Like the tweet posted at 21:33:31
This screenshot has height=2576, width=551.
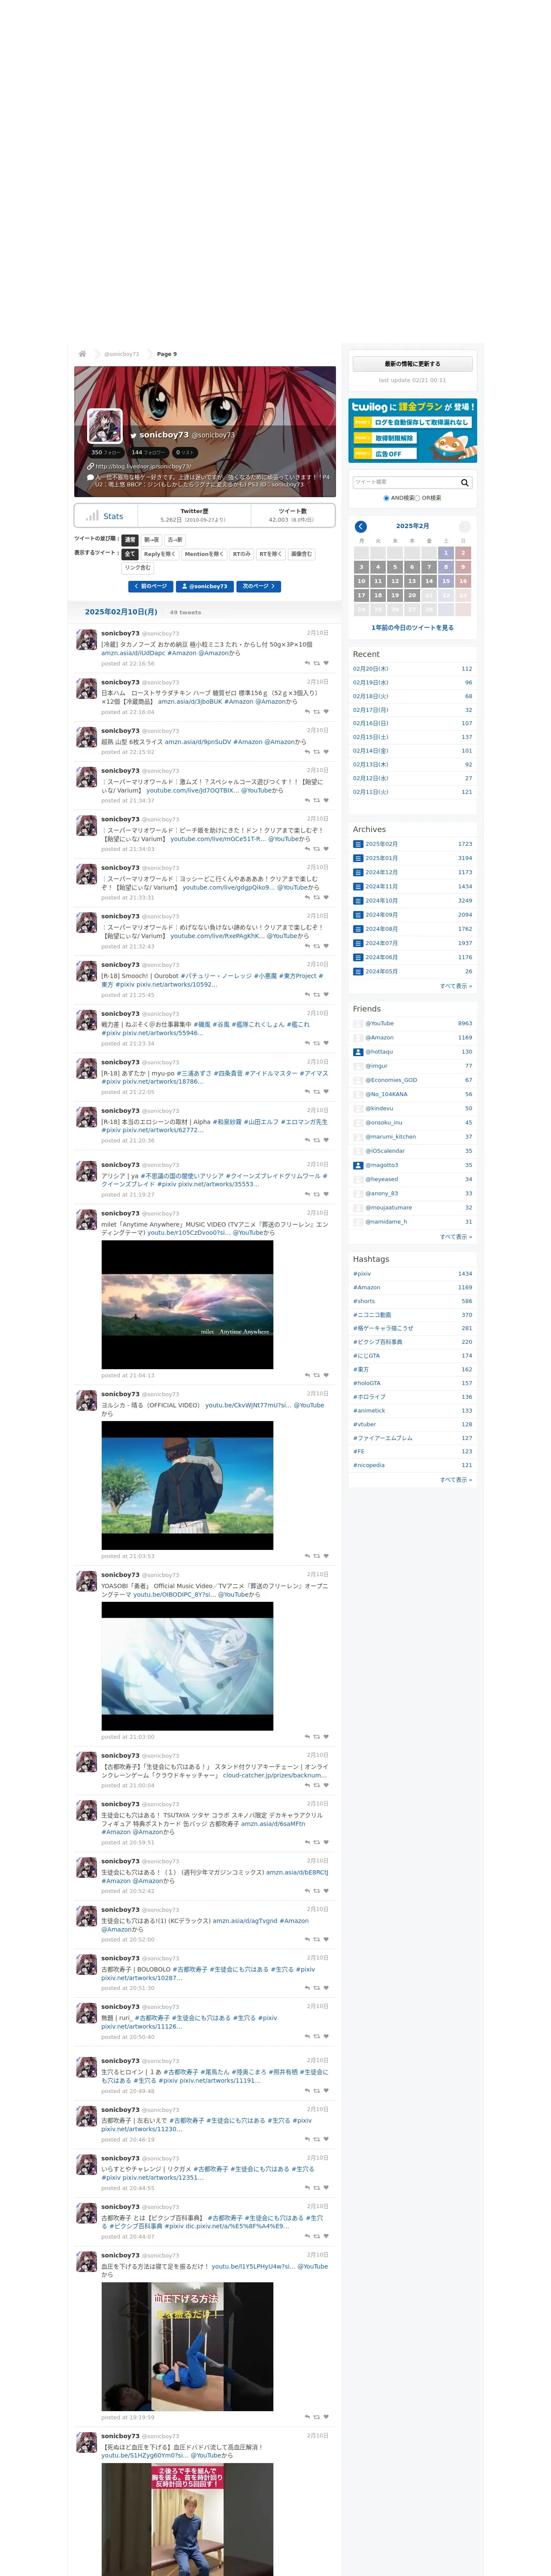pos(326,897)
